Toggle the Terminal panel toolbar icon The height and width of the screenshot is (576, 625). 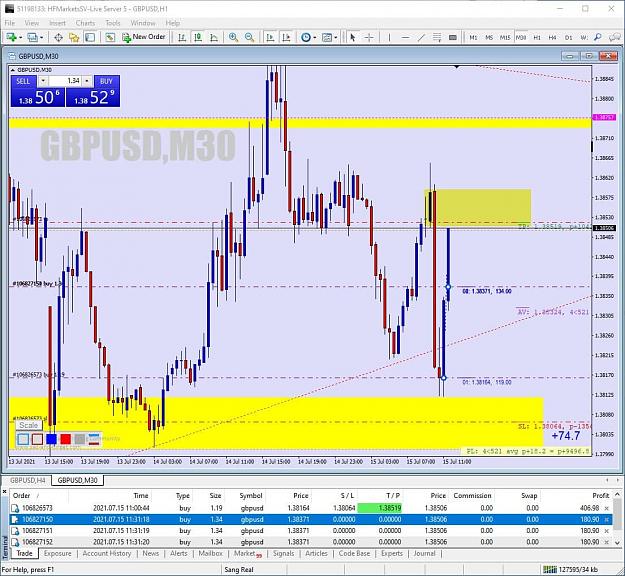[90, 37]
